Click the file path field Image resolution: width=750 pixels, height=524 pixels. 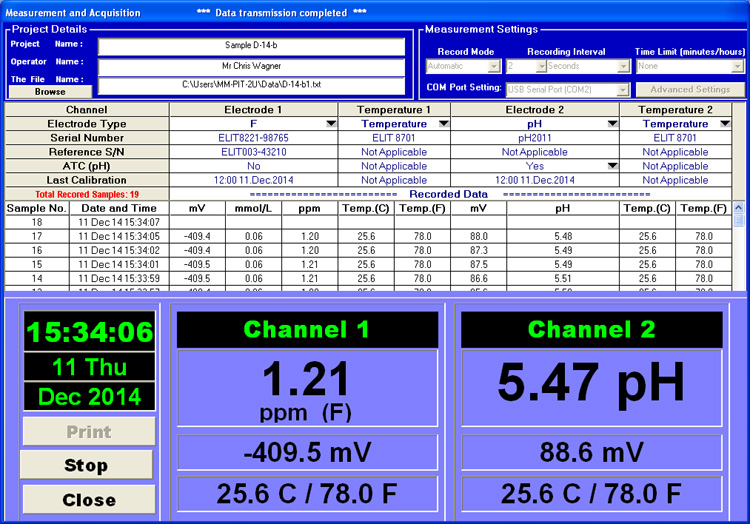point(251,85)
